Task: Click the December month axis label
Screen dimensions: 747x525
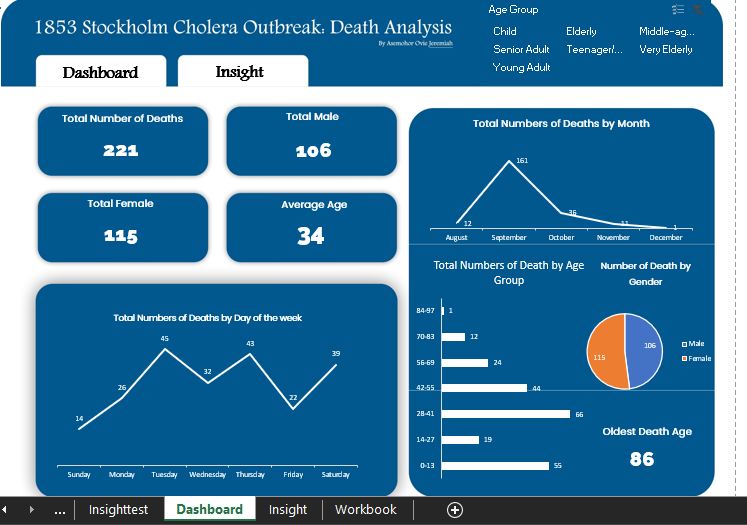Action: (666, 237)
